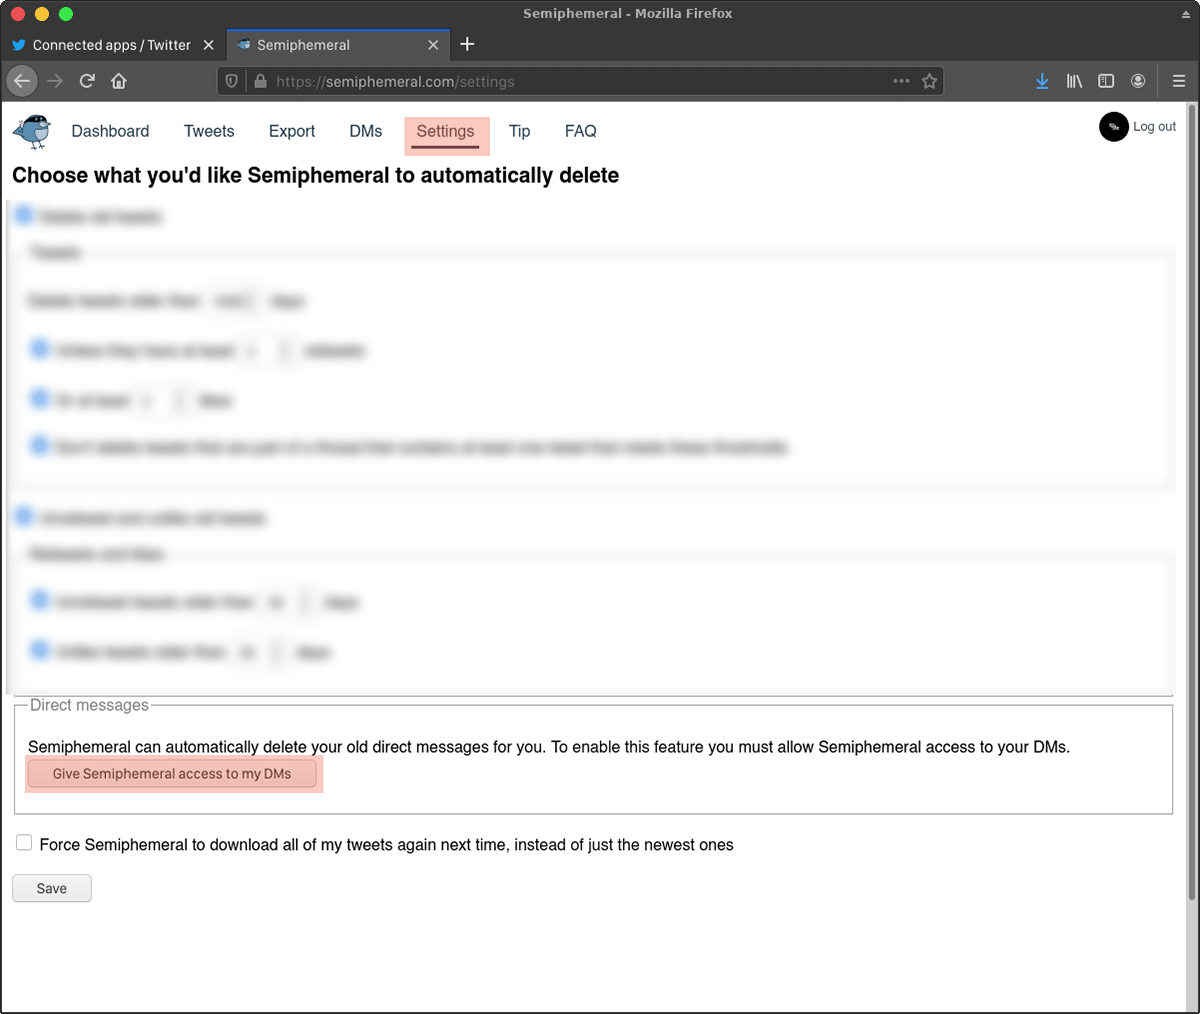This screenshot has height=1014, width=1200.
Task: Open the Firefox Account icon
Action: [1138, 81]
